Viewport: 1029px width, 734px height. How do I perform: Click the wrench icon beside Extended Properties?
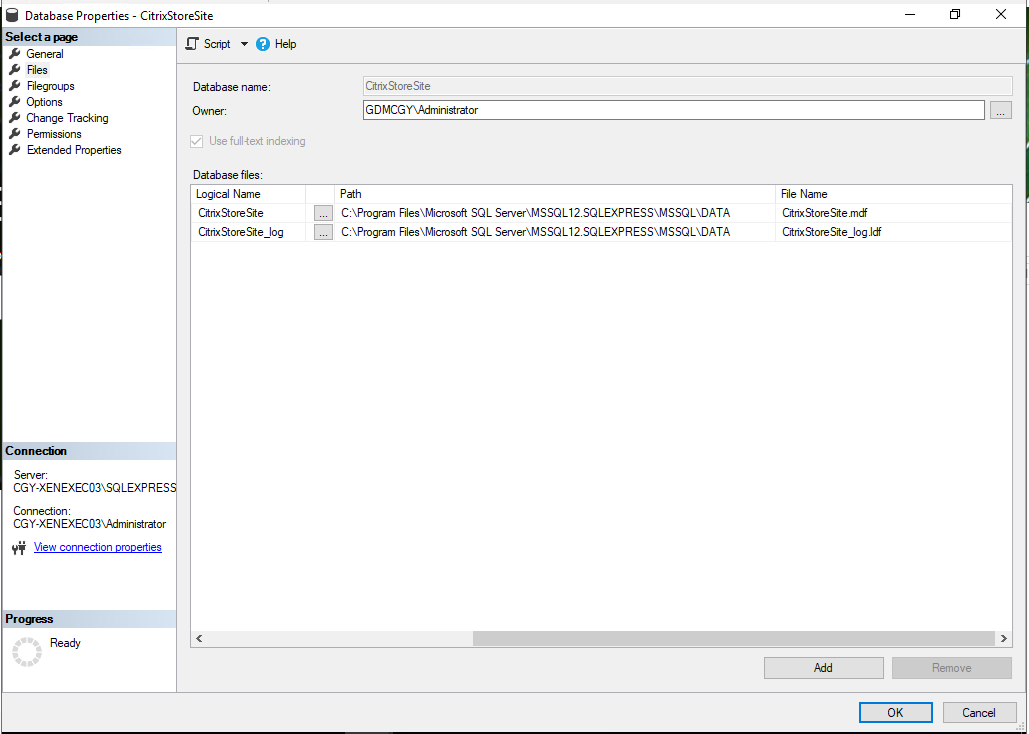pyautogui.click(x=15, y=150)
